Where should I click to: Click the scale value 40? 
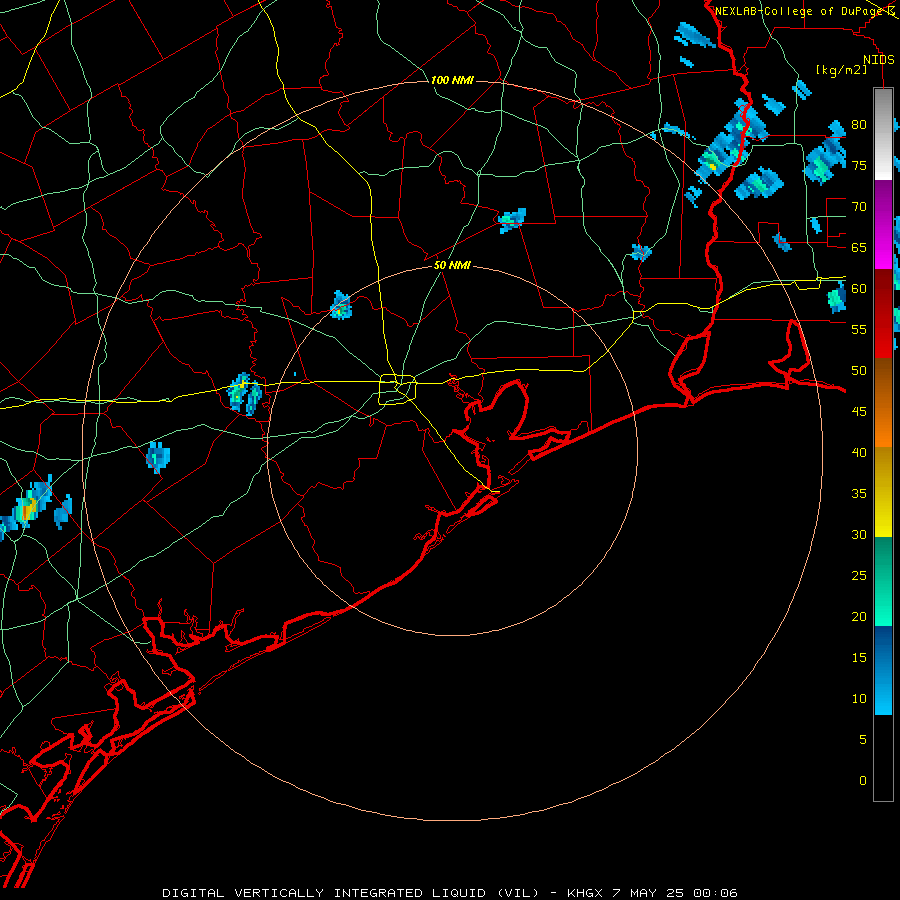(859, 452)
